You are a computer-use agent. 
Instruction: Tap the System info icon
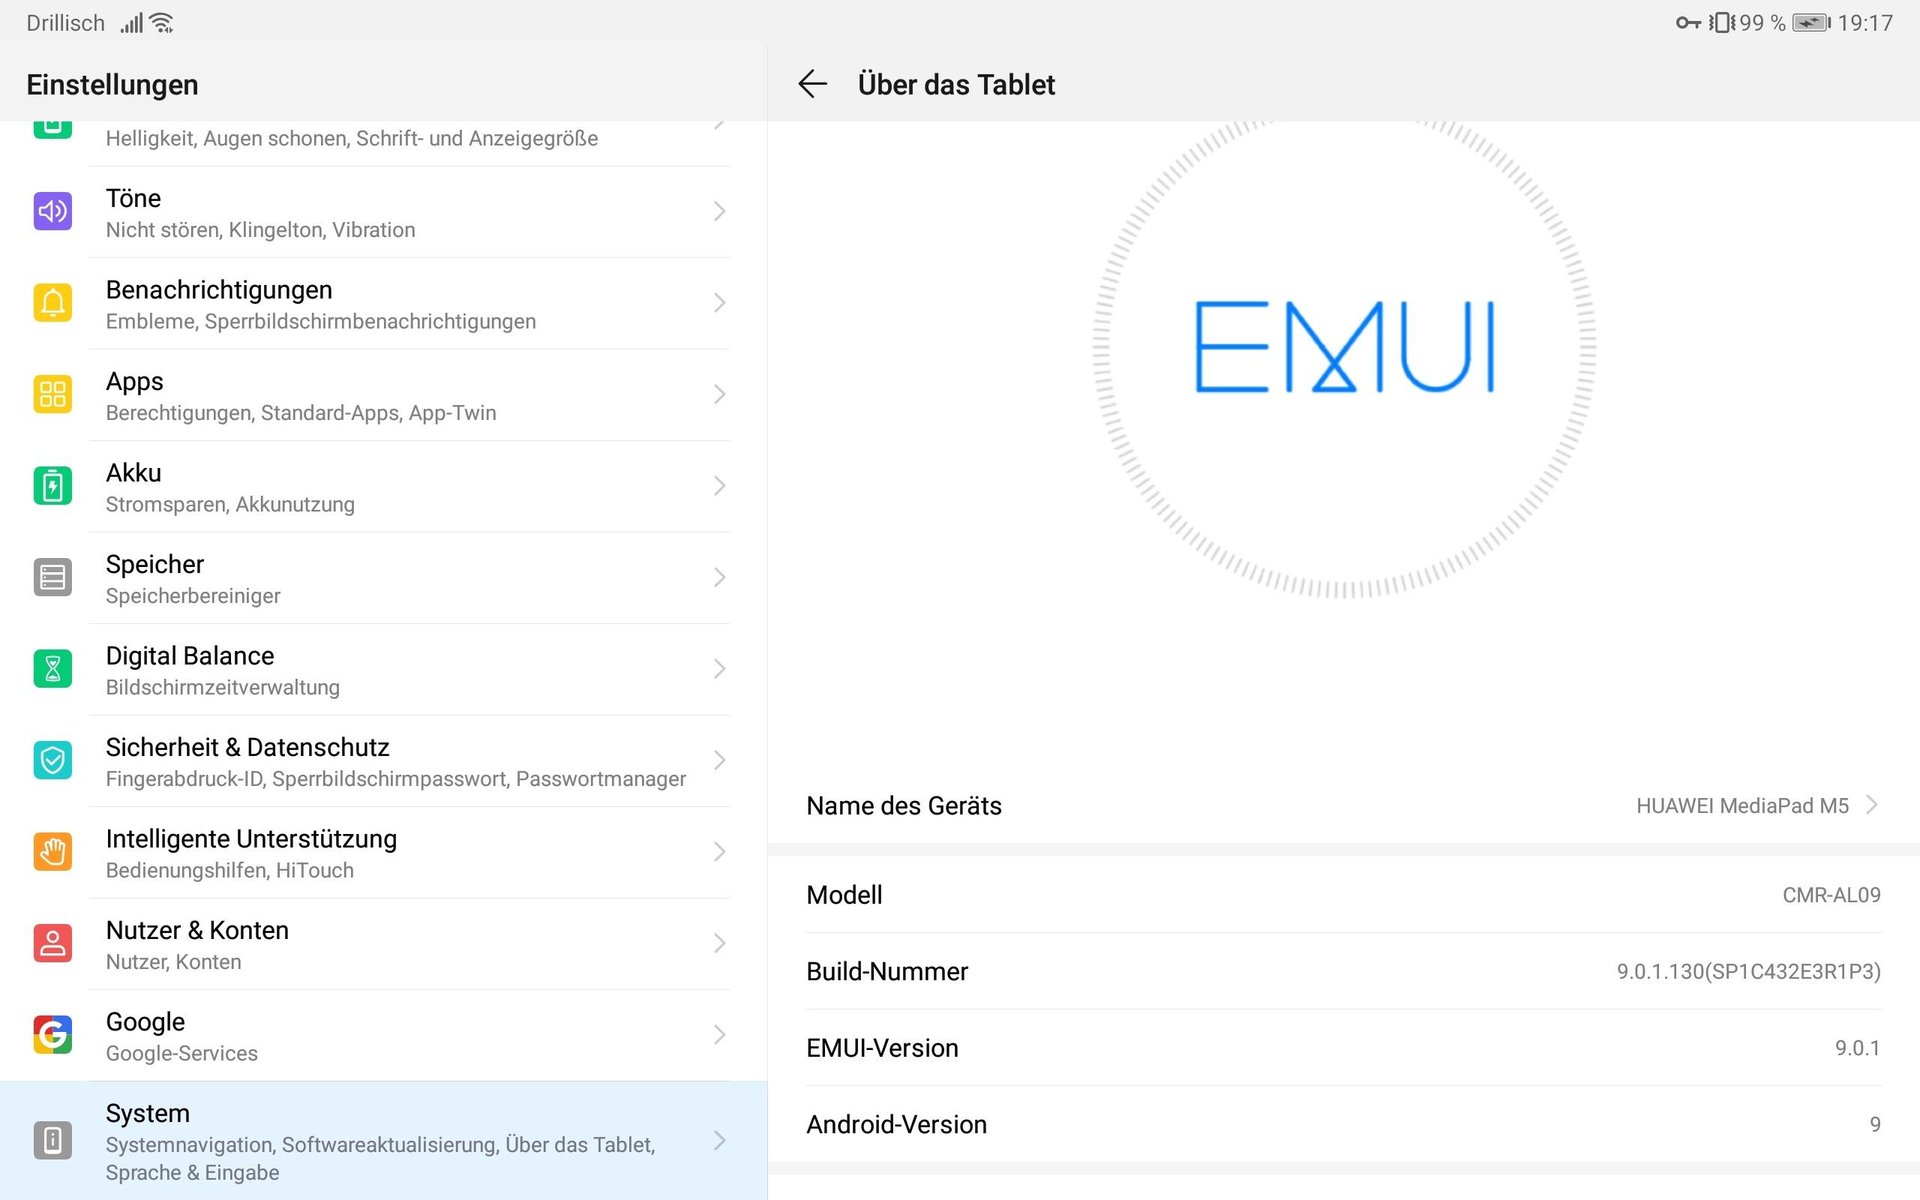coord(53,1140)
